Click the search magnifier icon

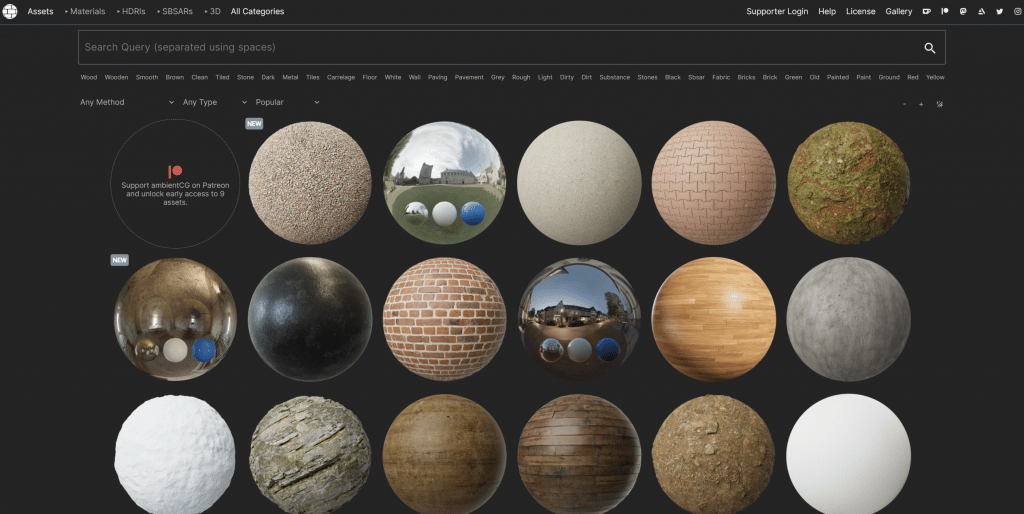[930, 48]
